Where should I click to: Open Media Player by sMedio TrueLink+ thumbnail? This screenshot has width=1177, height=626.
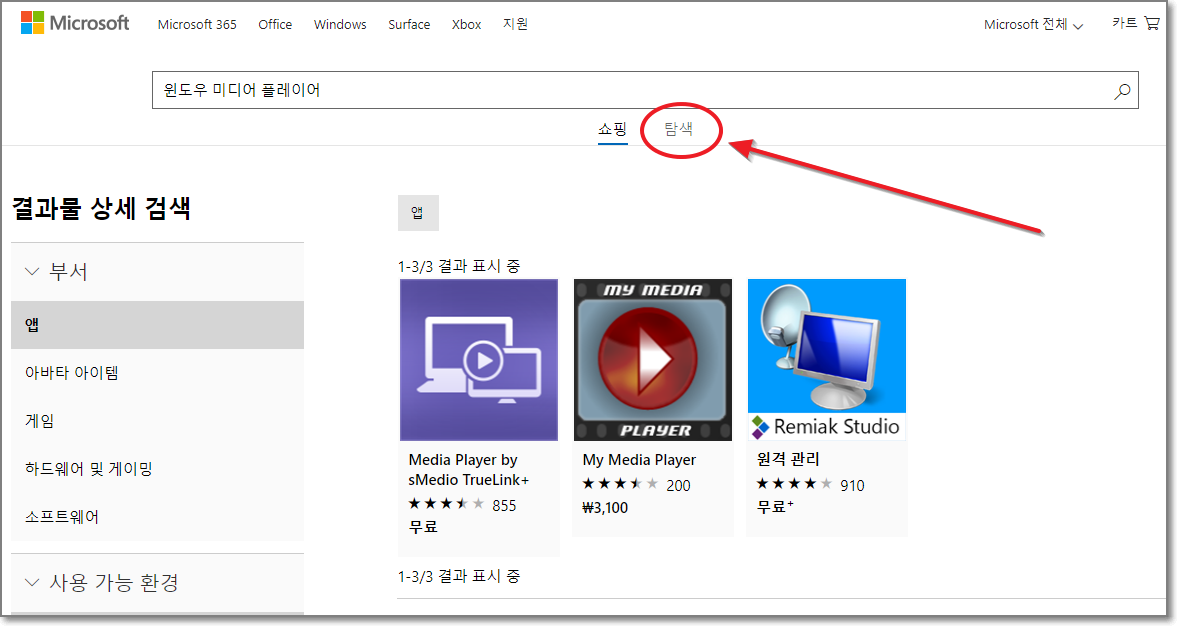(479, 360)
